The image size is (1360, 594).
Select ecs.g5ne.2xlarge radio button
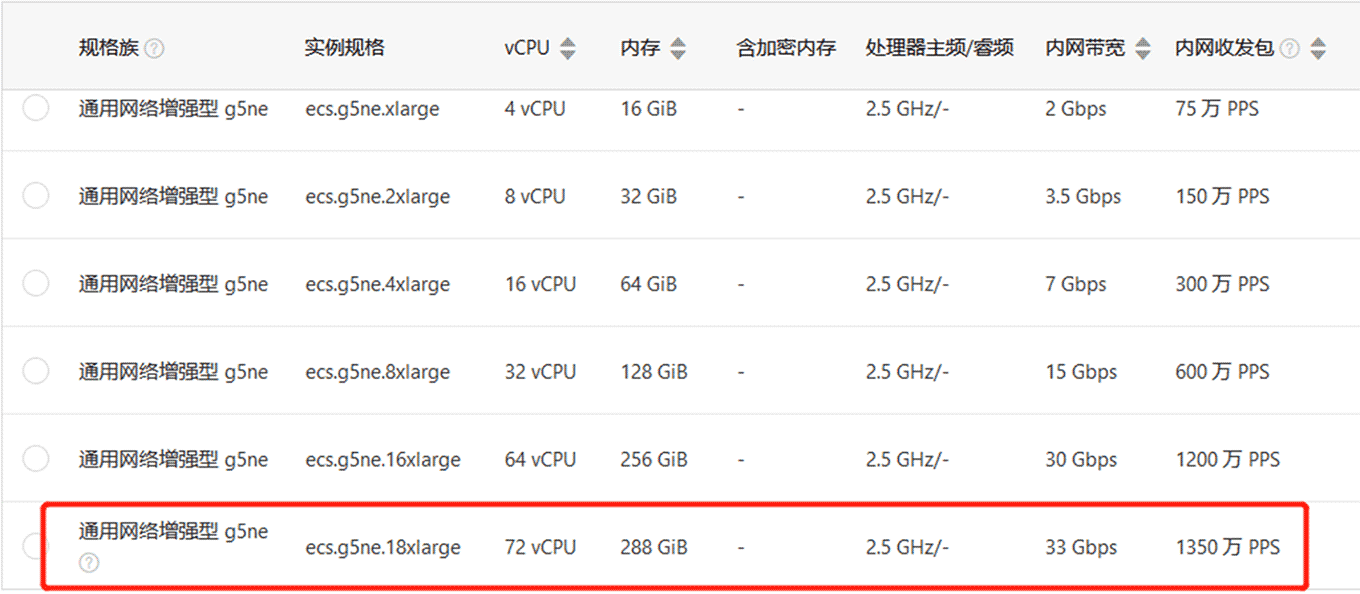pyautogui.click(x=36, y=196)
